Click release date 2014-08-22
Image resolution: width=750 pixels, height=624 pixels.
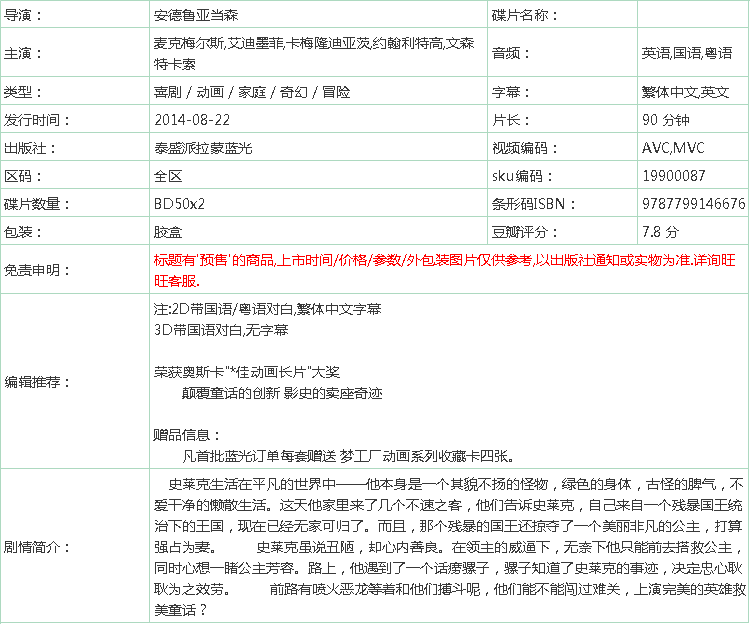(x=192, y=120)
